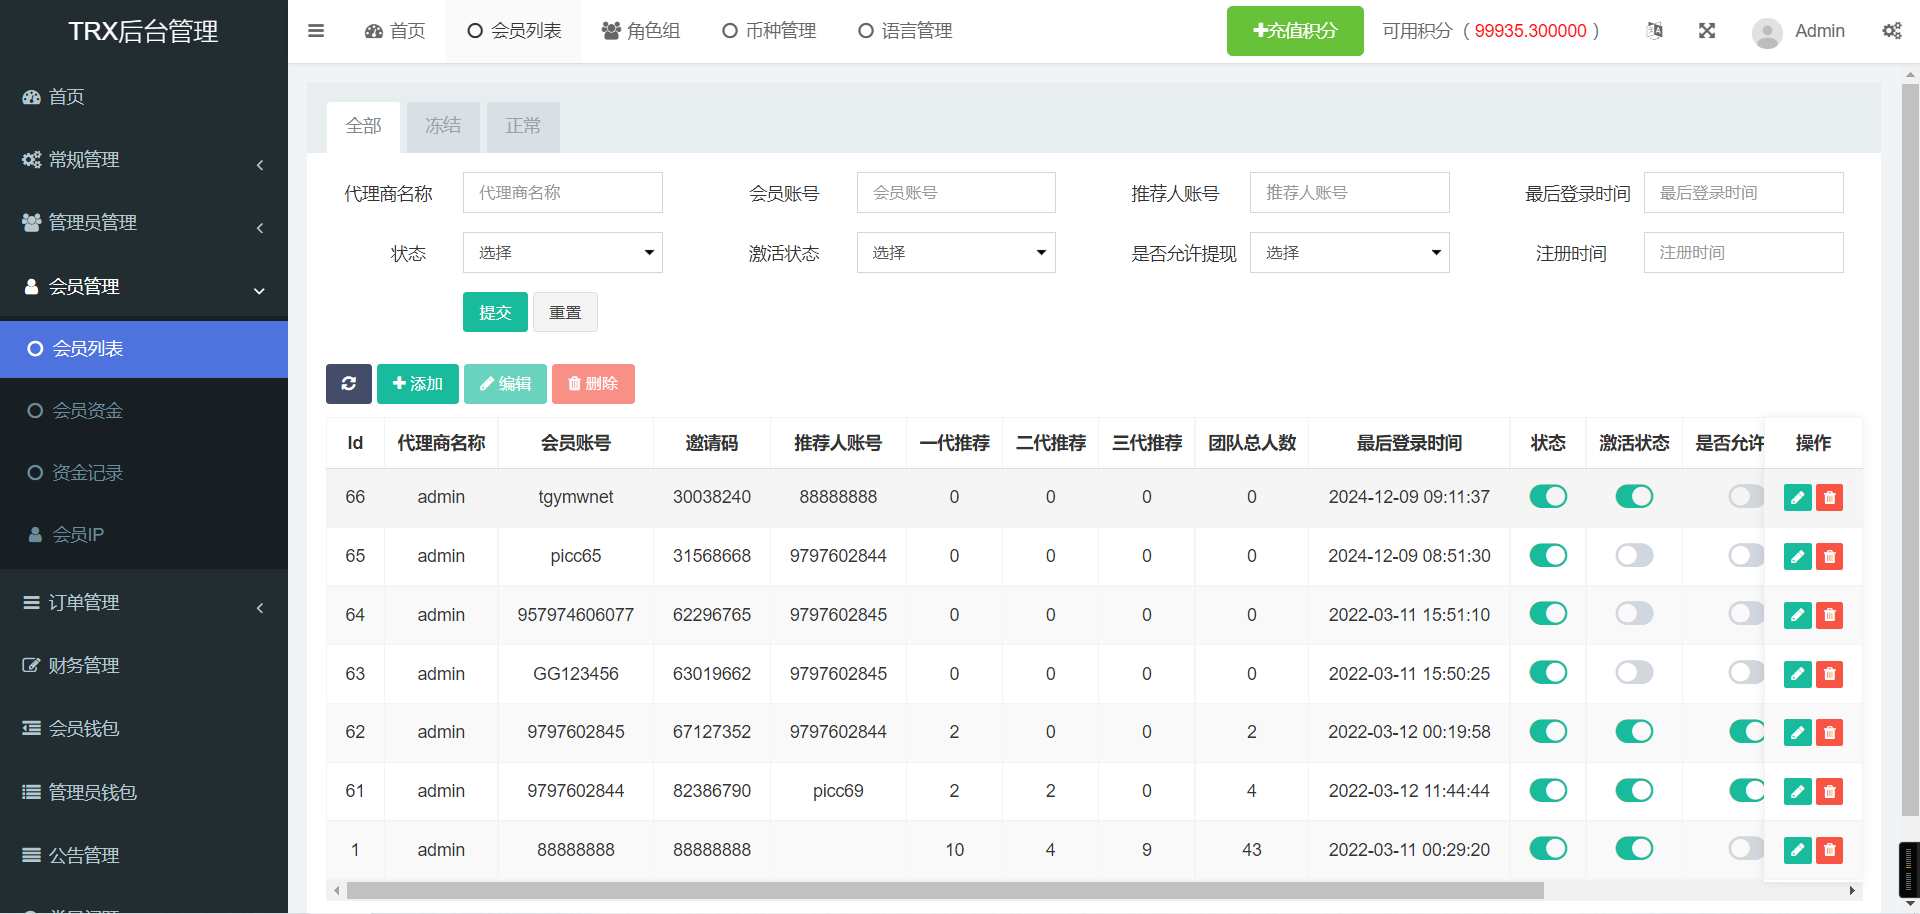Screen dimensions: 1920x914
Task: Click the fullscreen expand icon
Action: [1707, 31]
